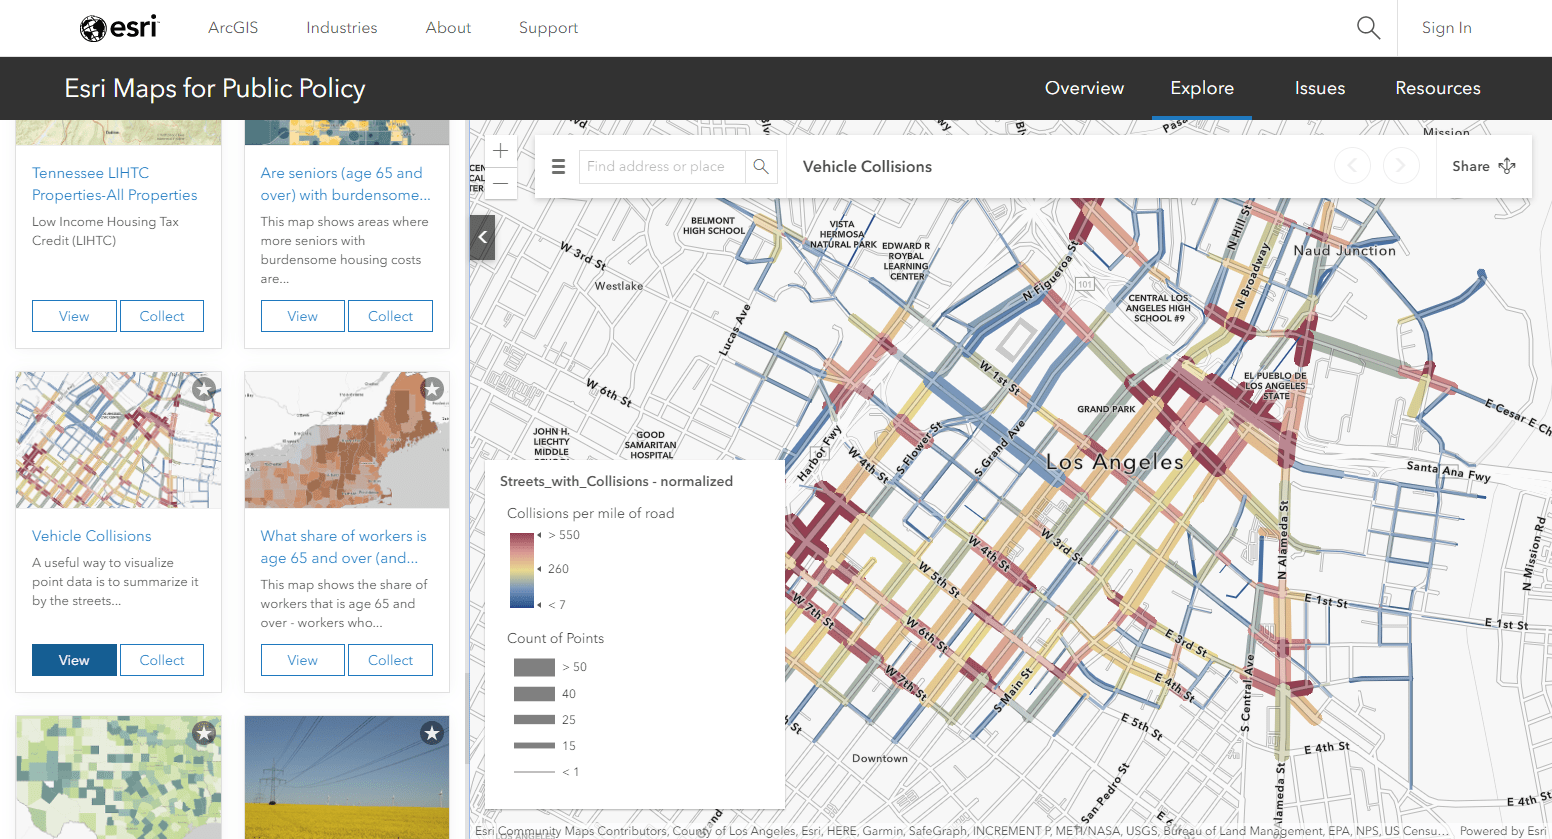This screenshot has height=839, width=1552.
Task: Select the Explore tab
Action: (1202, 88)
